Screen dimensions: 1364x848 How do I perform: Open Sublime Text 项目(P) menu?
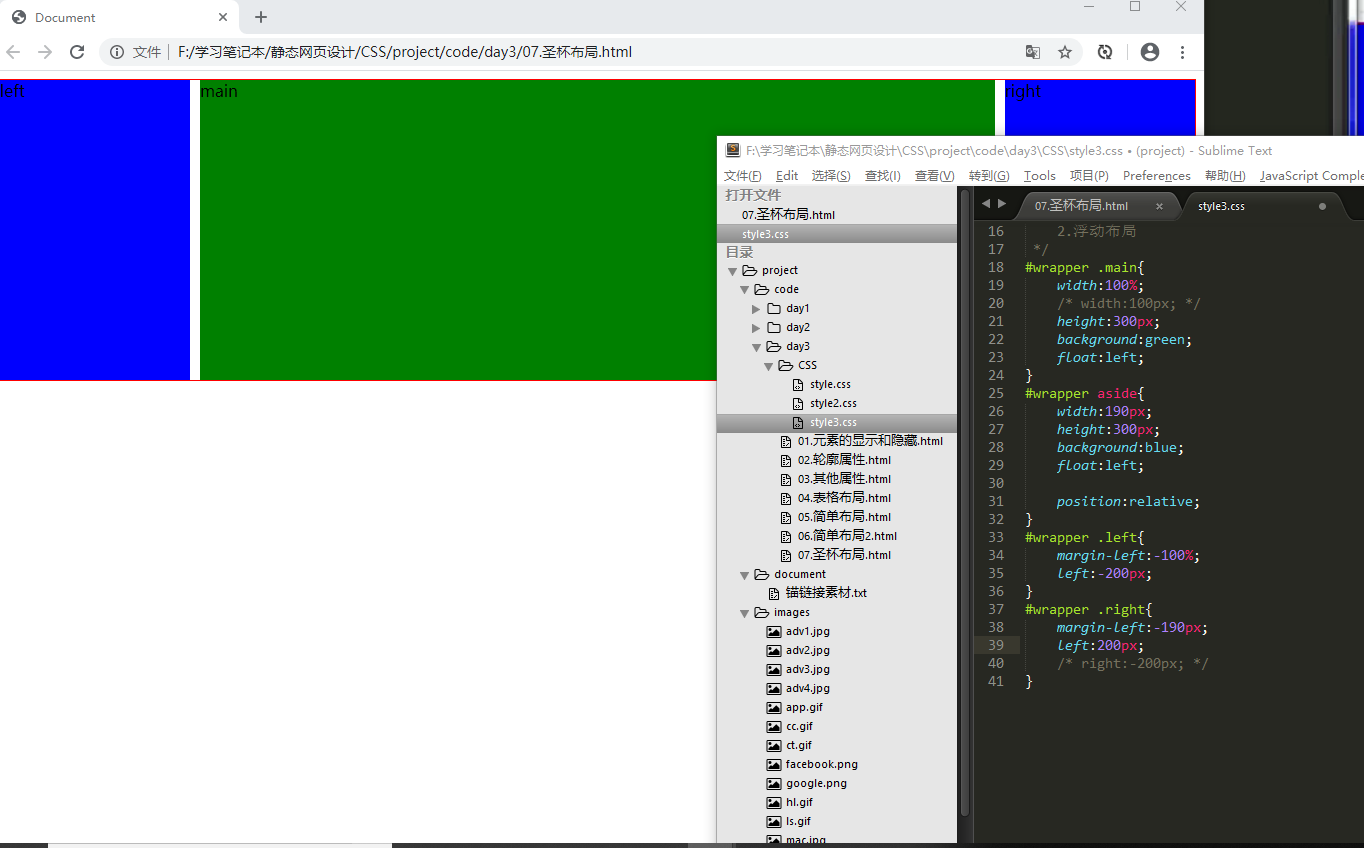(x=1089, y=176)
